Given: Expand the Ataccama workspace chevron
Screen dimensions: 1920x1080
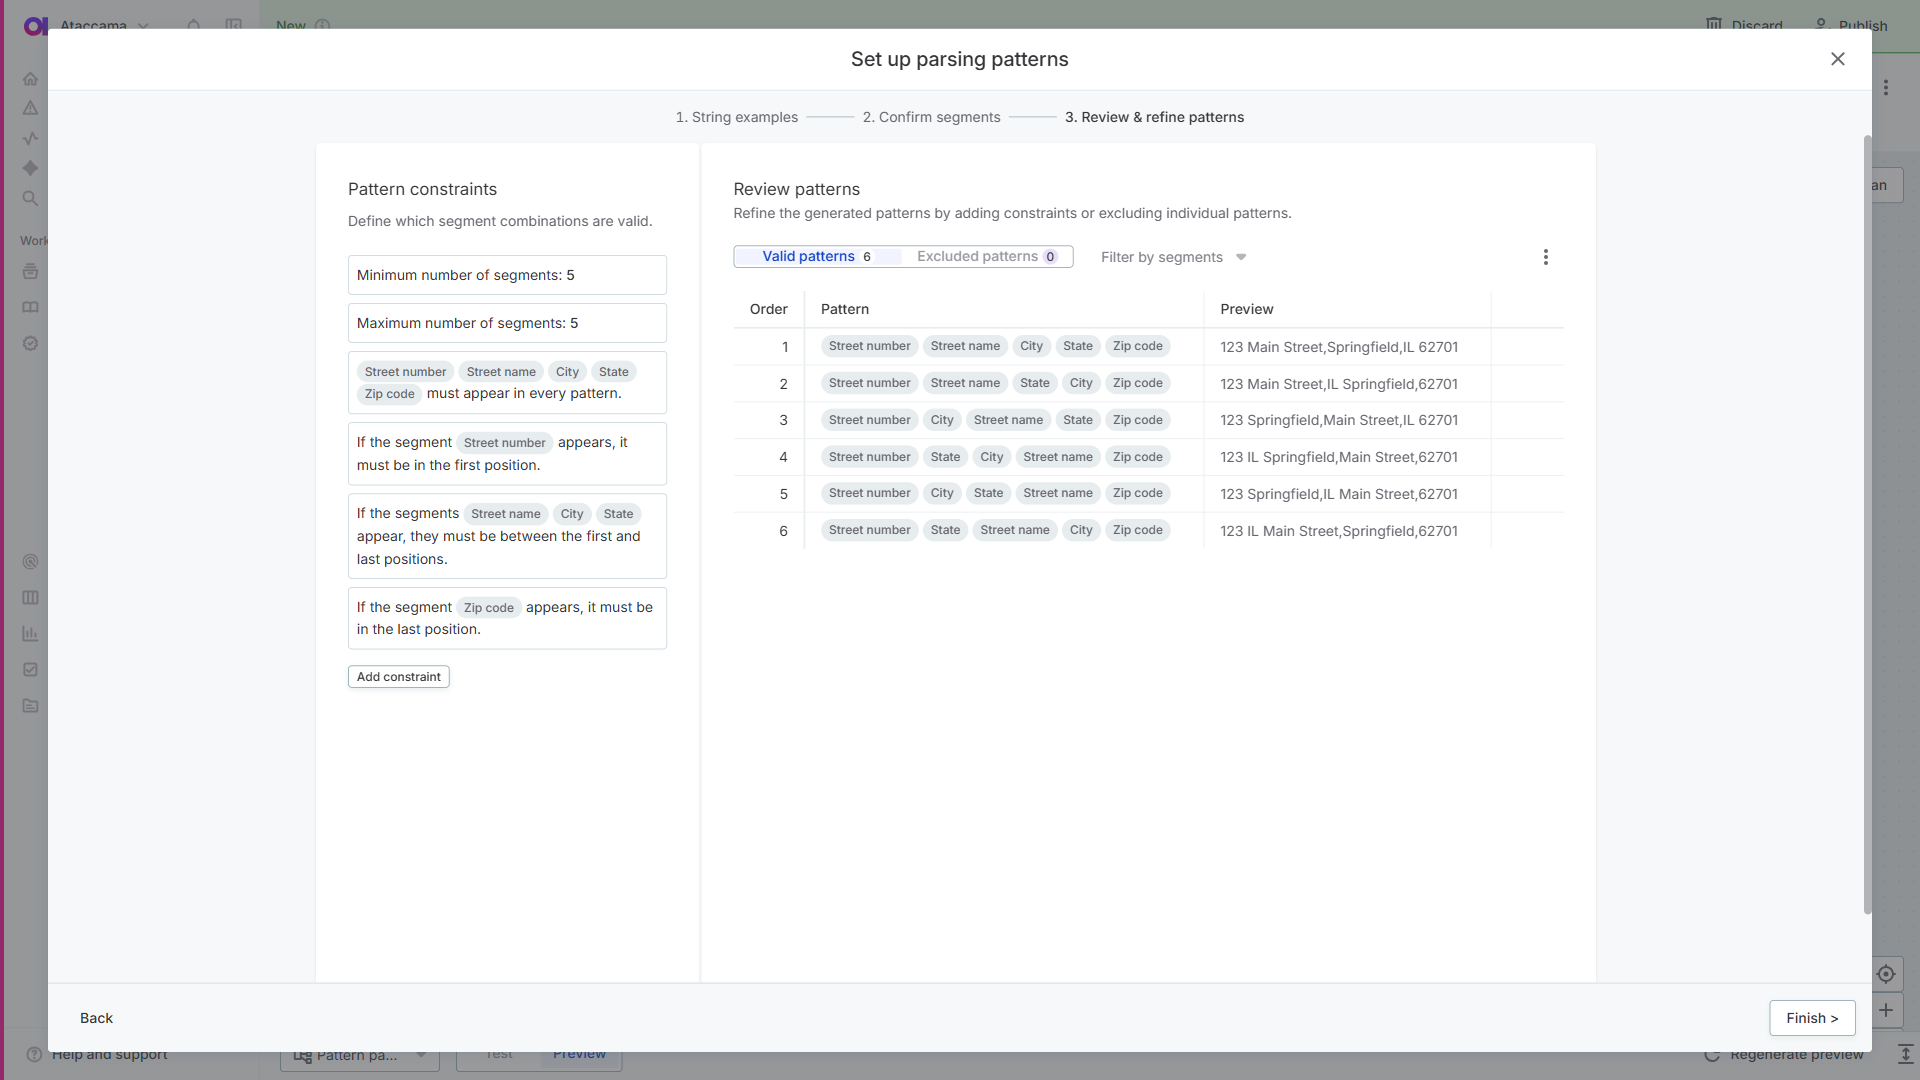Looking at the screenshot, I should [143, 27].
